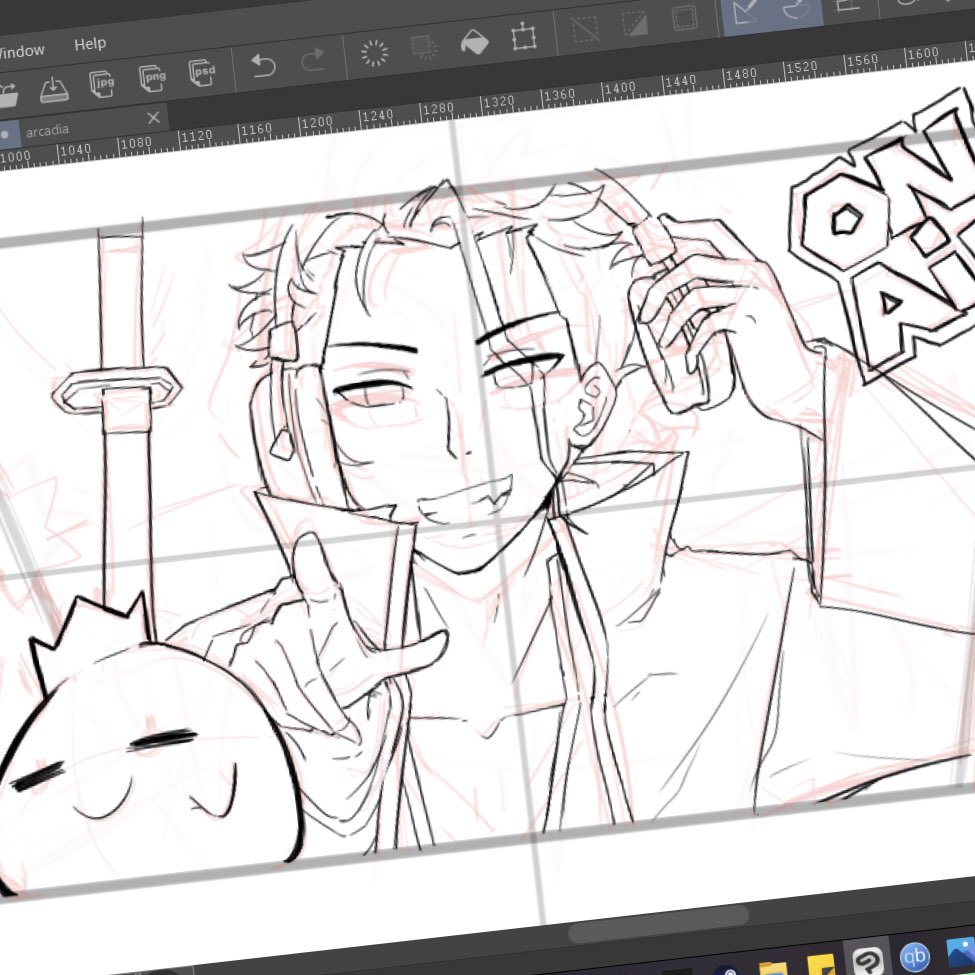Click the Clear Outside Selection icon
The image size is (975, 975).
(x=425, y=47)
